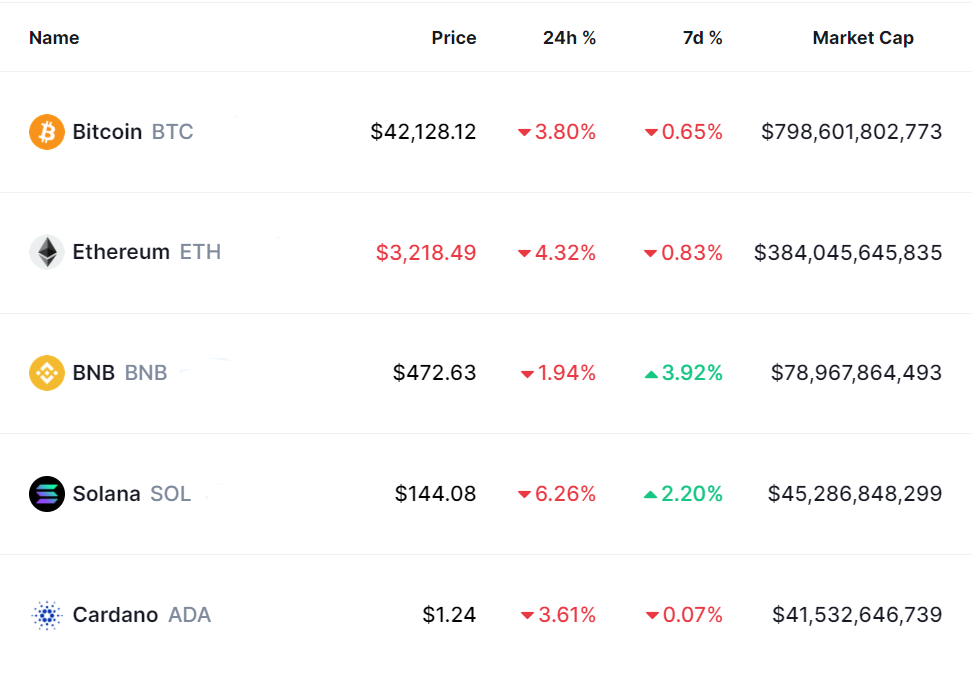
Task: Click BNB's green 7d up arrow
Action: click(651, 374)
